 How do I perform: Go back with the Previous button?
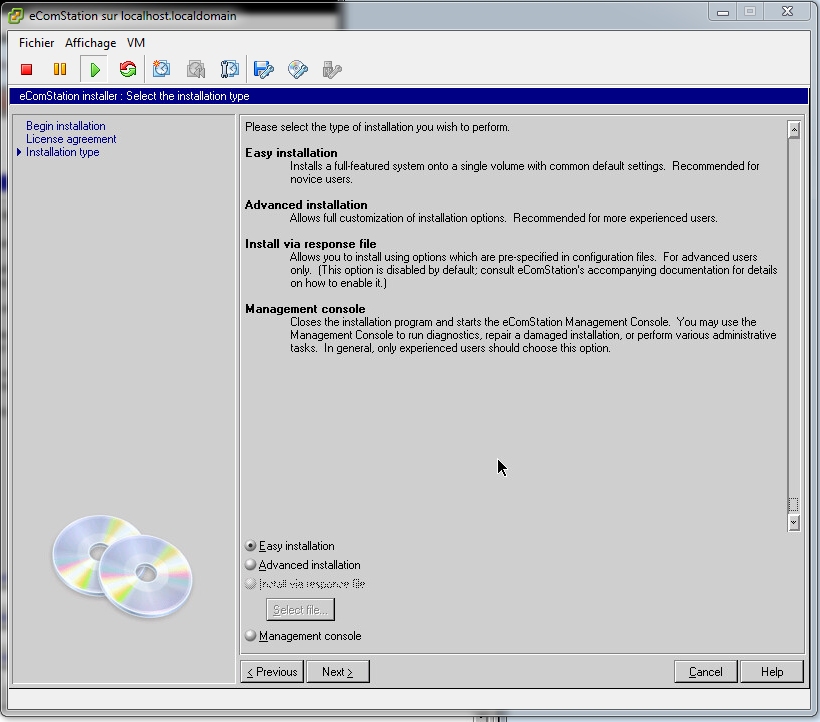pyautogui.click(x=272, y=672)
